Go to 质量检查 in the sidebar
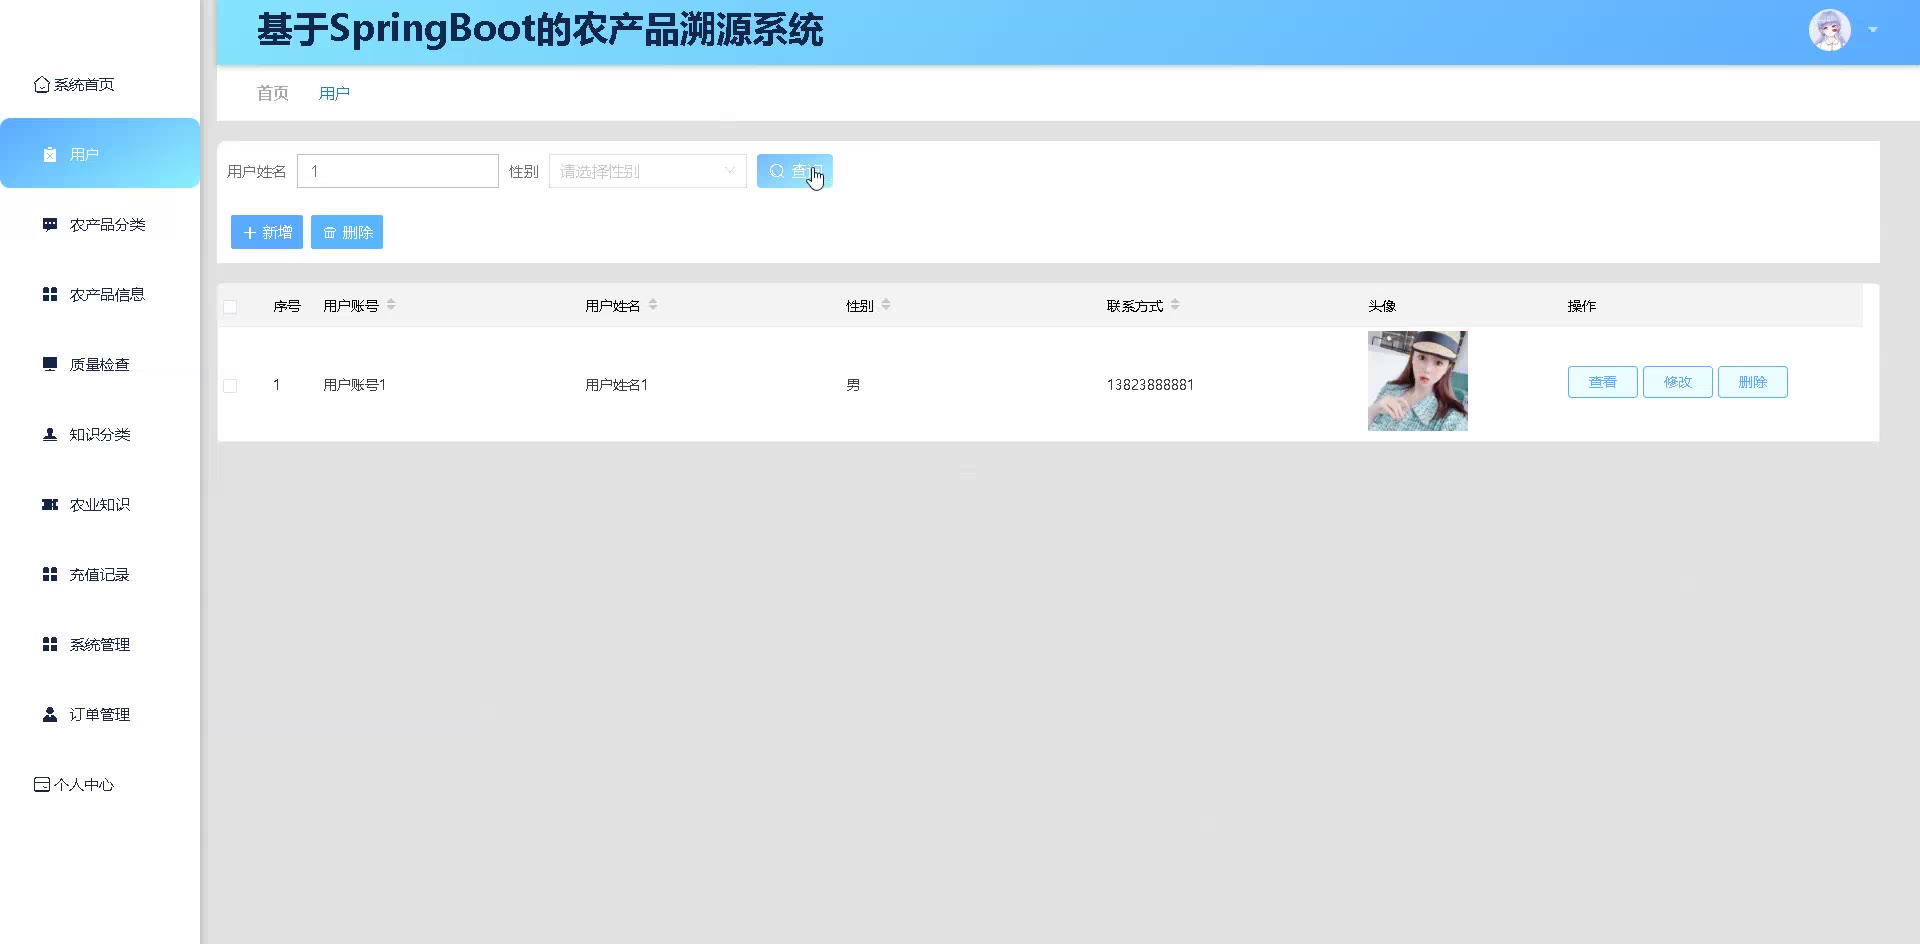The width and height of the screenshot is (1920, 944). 100,365
